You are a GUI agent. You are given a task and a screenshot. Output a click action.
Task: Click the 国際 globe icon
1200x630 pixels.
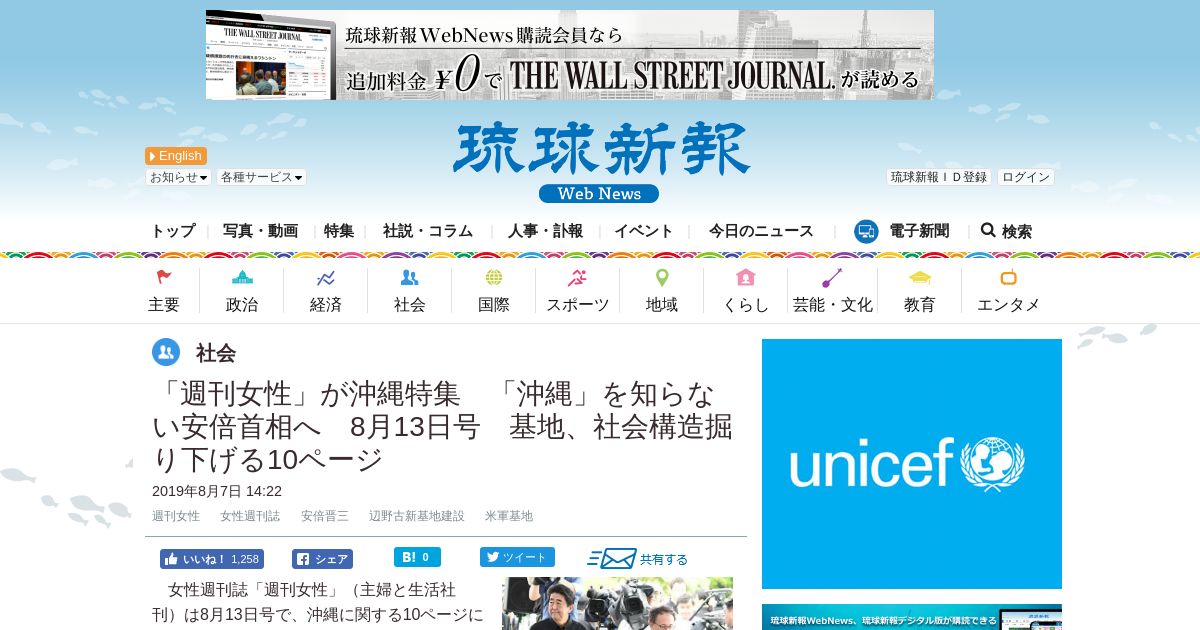pyautogui.click(x=494, y=278)
